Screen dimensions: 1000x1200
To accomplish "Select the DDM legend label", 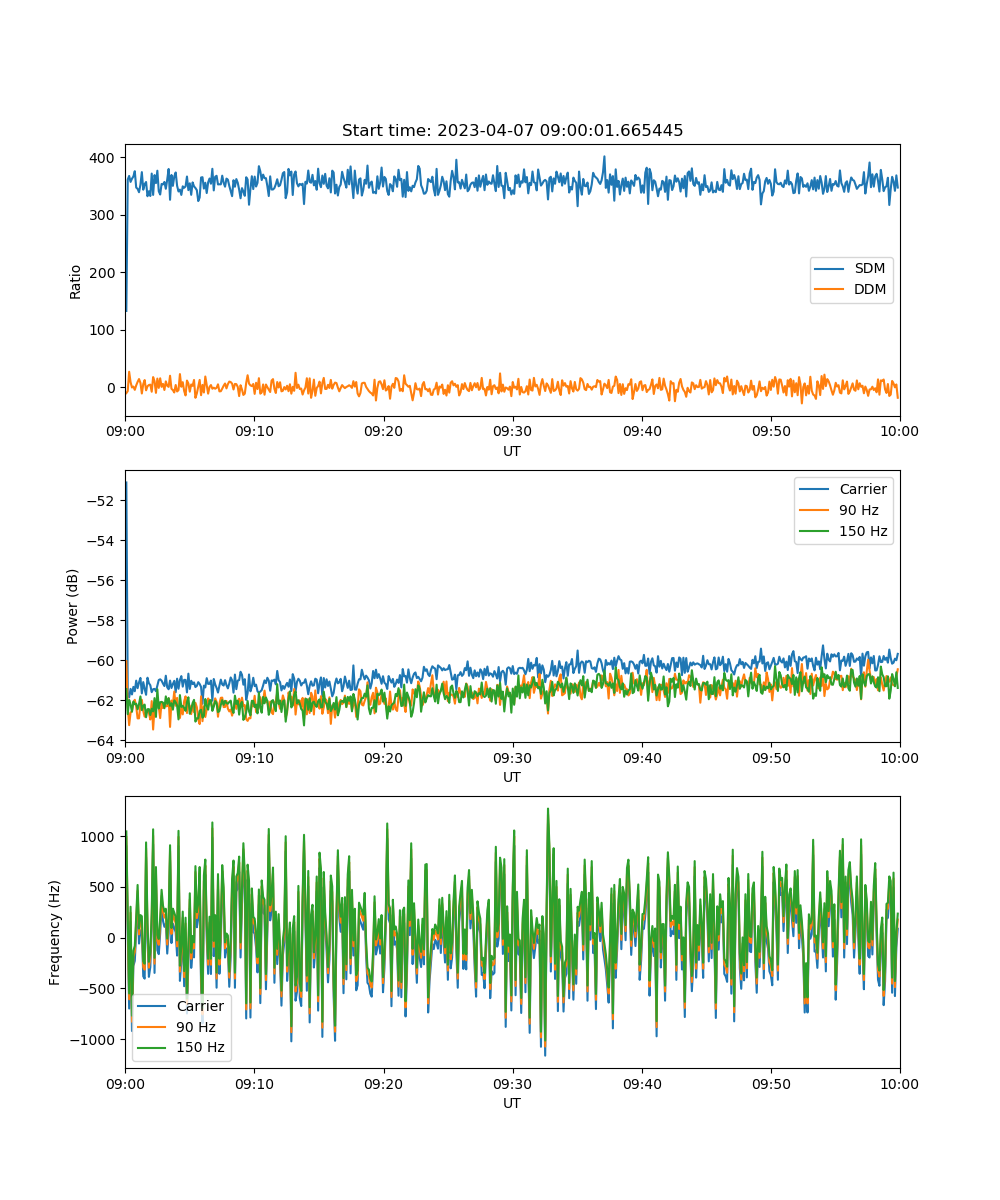I will coord(870,290).
